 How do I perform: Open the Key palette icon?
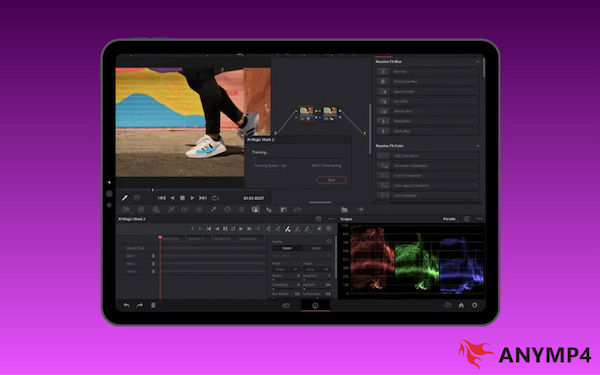284,209
